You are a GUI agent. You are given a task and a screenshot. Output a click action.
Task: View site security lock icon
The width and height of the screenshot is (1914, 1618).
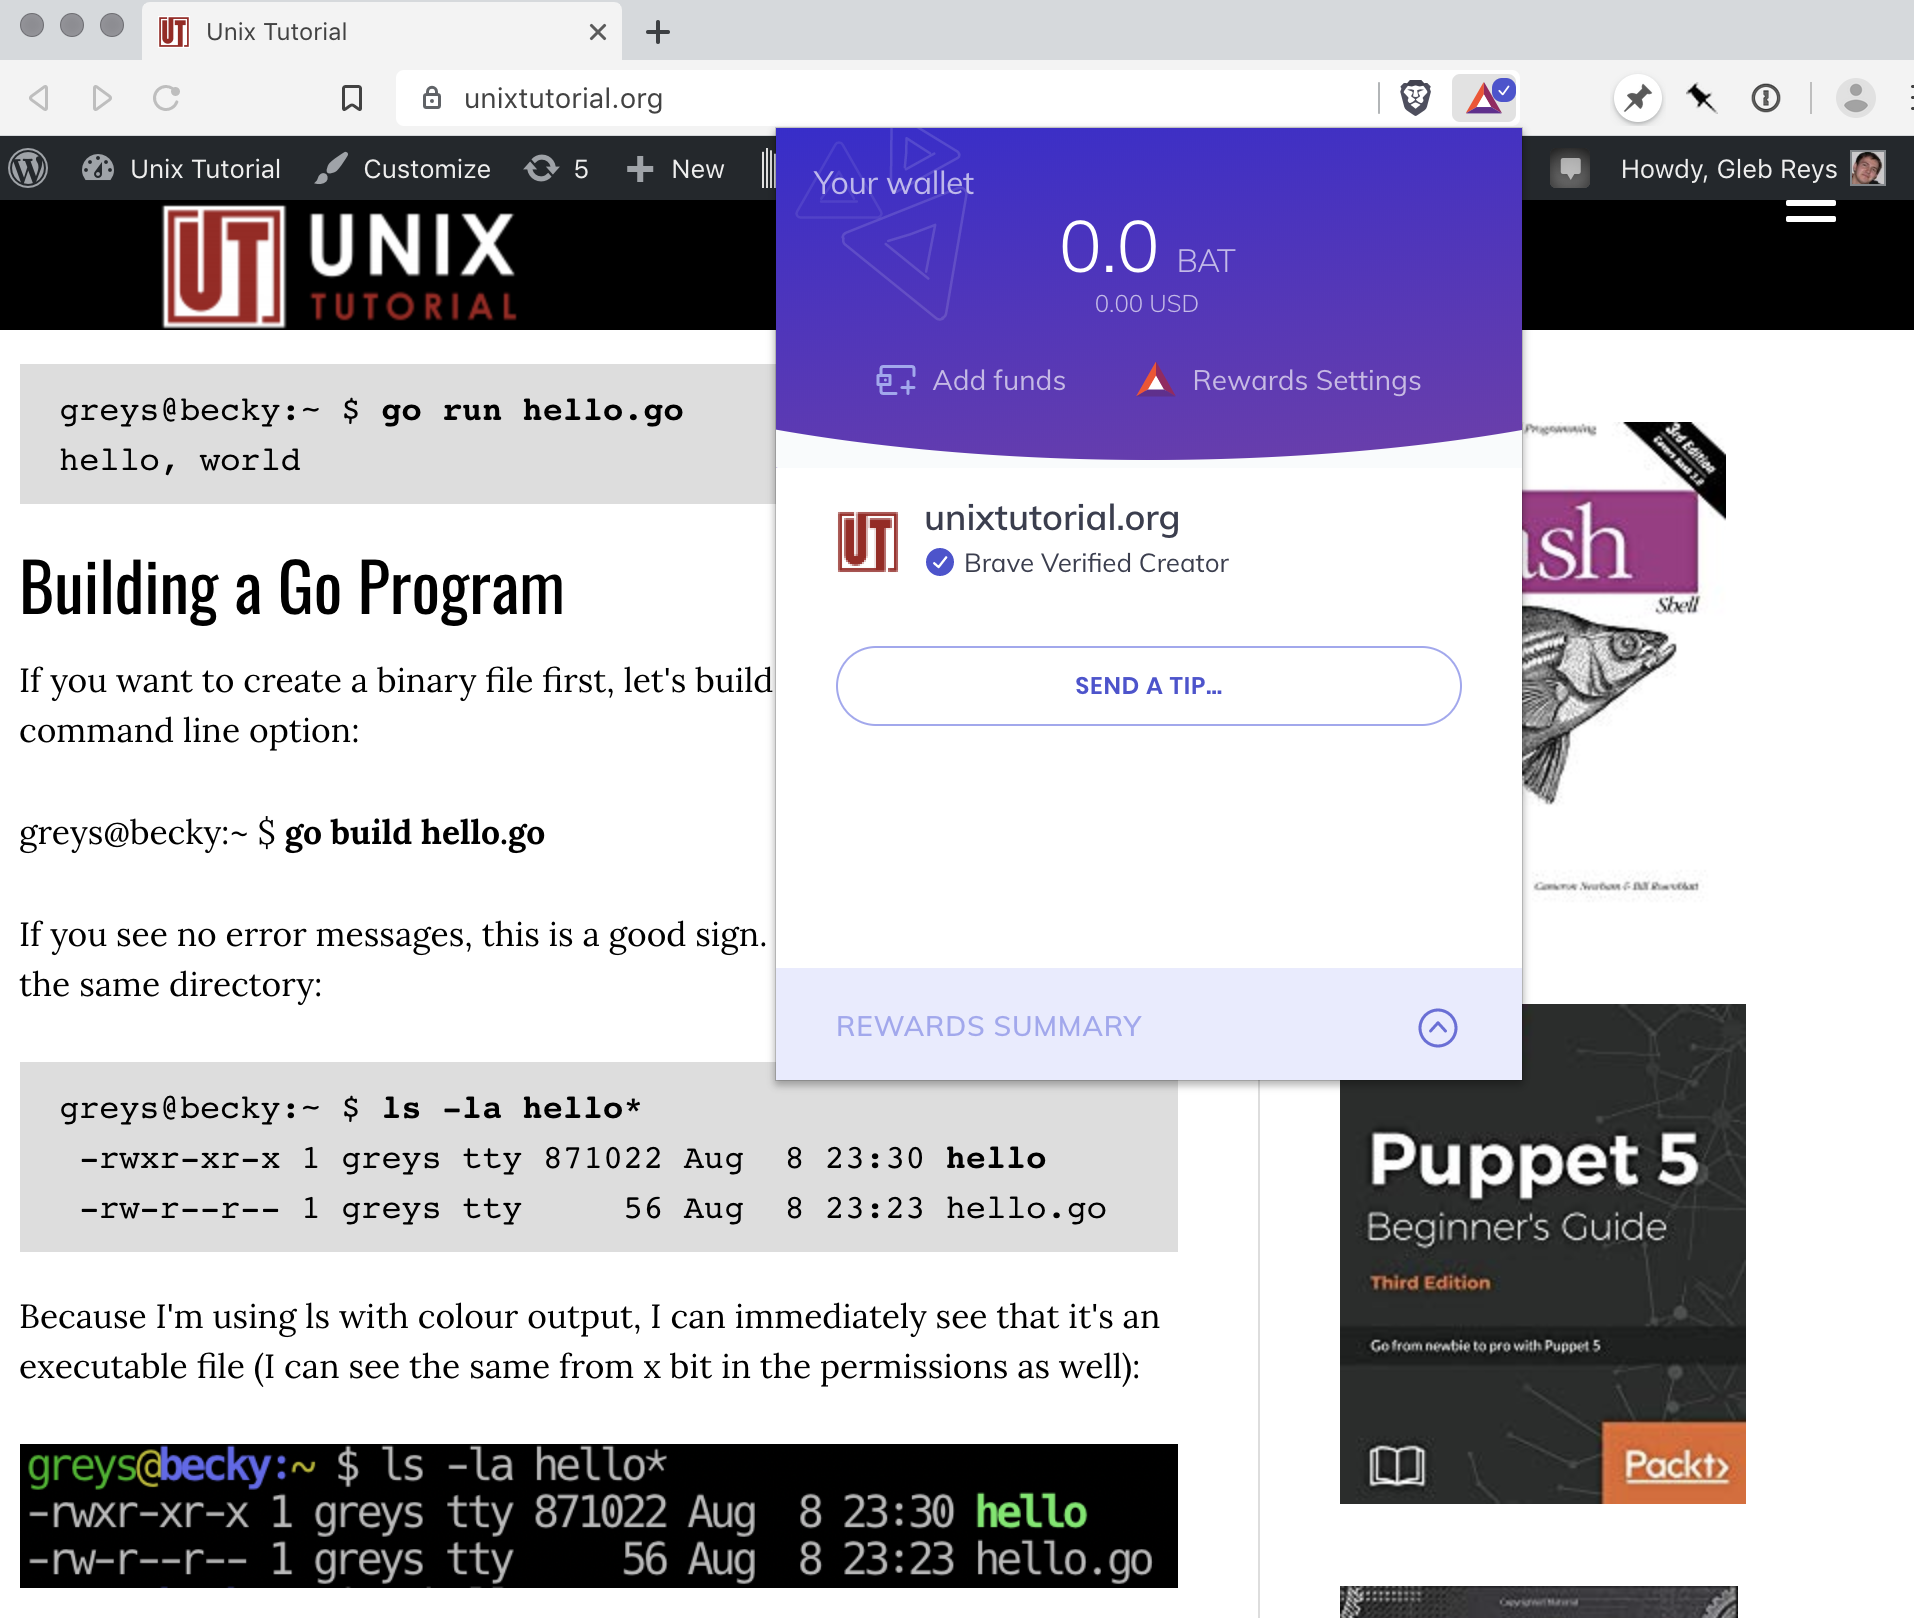[x=432, y=98]
